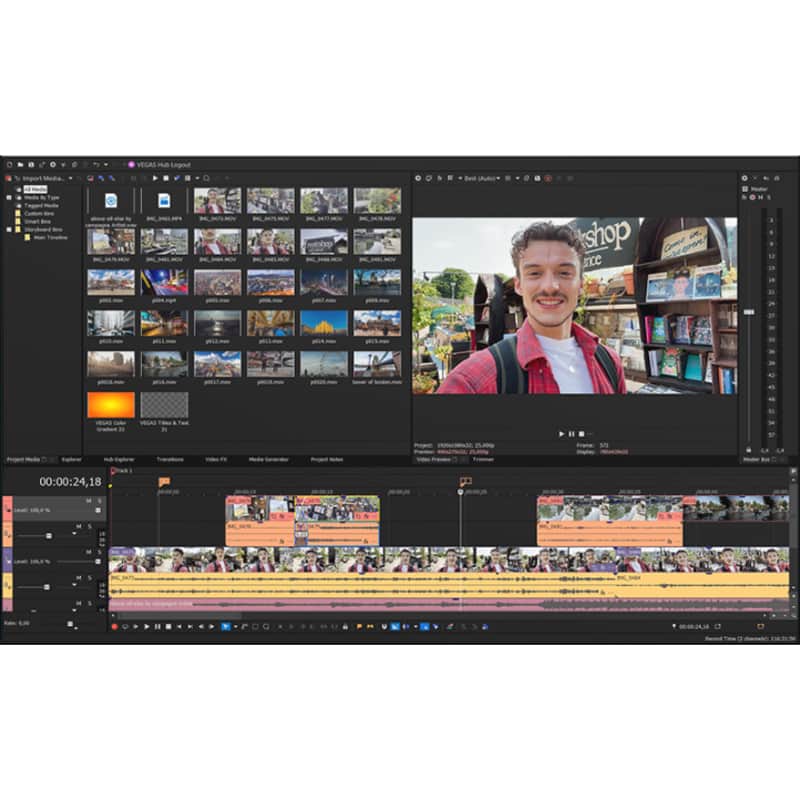
Task: Click the New project icon
Action: (9, 165)
